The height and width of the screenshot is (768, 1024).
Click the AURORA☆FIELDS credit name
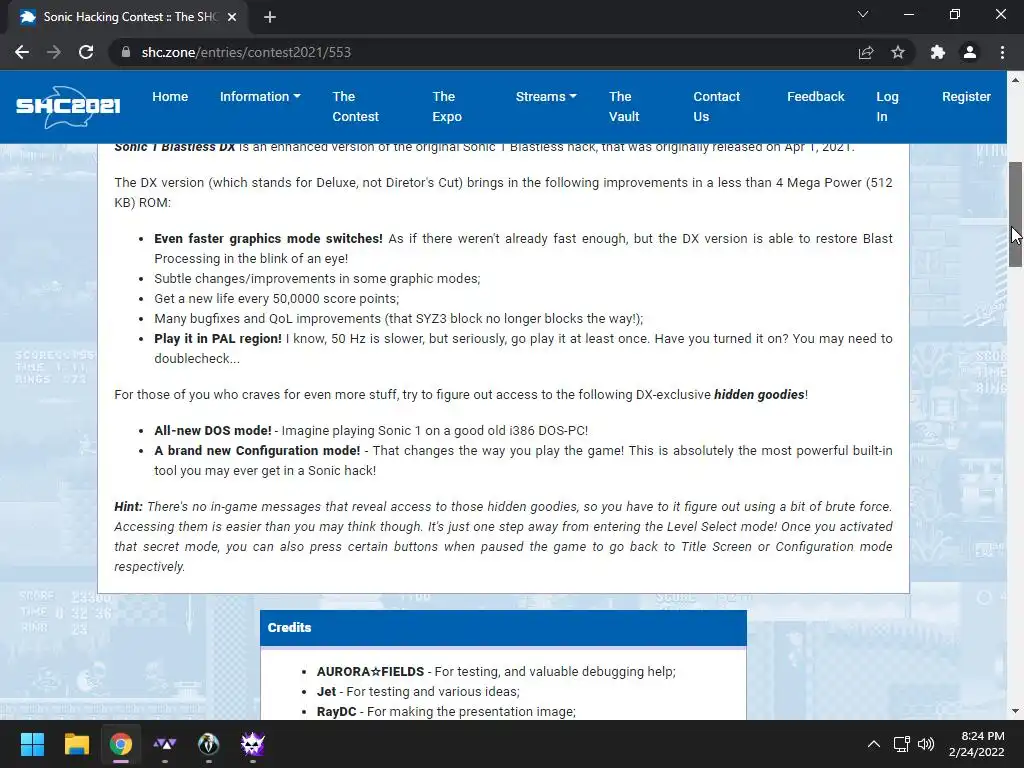370,671
